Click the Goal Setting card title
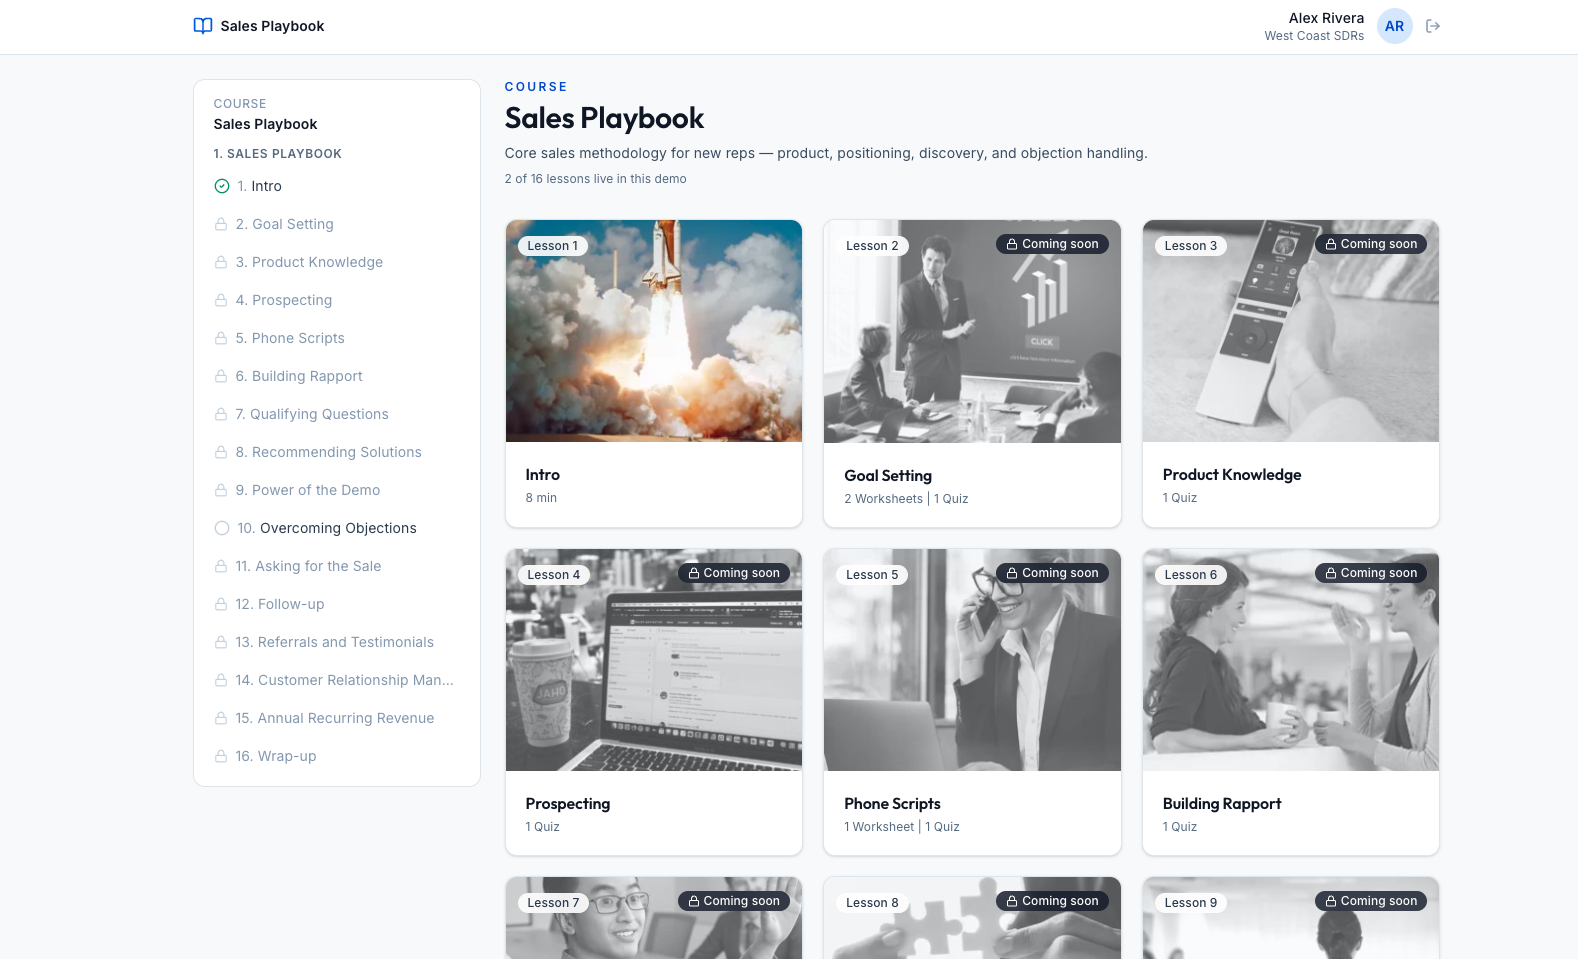1578x959 pixels. (888, 476)
